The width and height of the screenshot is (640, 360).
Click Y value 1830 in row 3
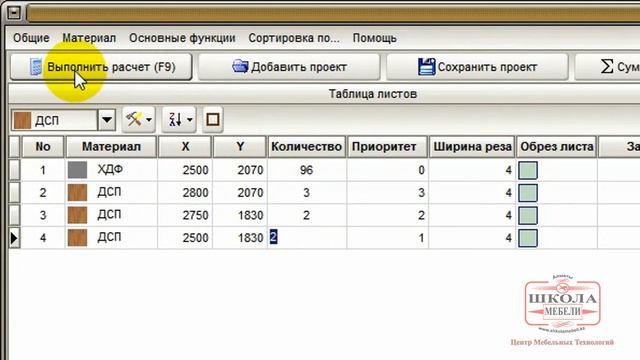(240, 215)
